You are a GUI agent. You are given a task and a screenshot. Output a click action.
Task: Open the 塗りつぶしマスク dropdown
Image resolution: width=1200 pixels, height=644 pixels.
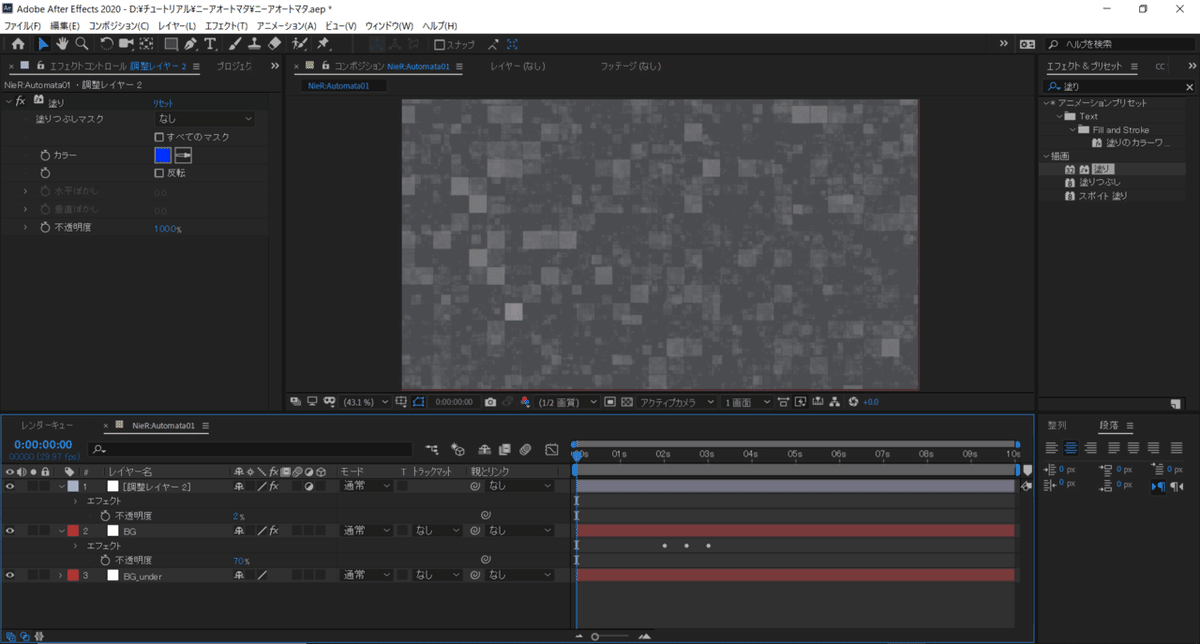tap(205, 119)
